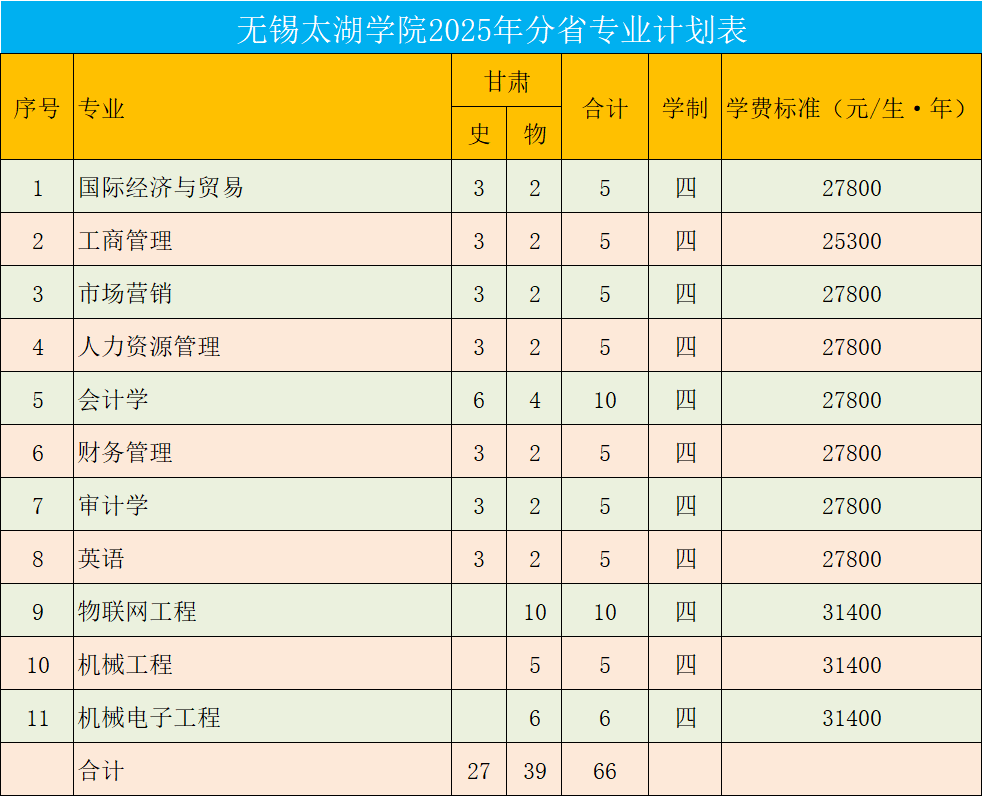Click the total 5 in 工商管理 row
The width and height of the screenshot is (983, 797).
click(x=604, y=241)
